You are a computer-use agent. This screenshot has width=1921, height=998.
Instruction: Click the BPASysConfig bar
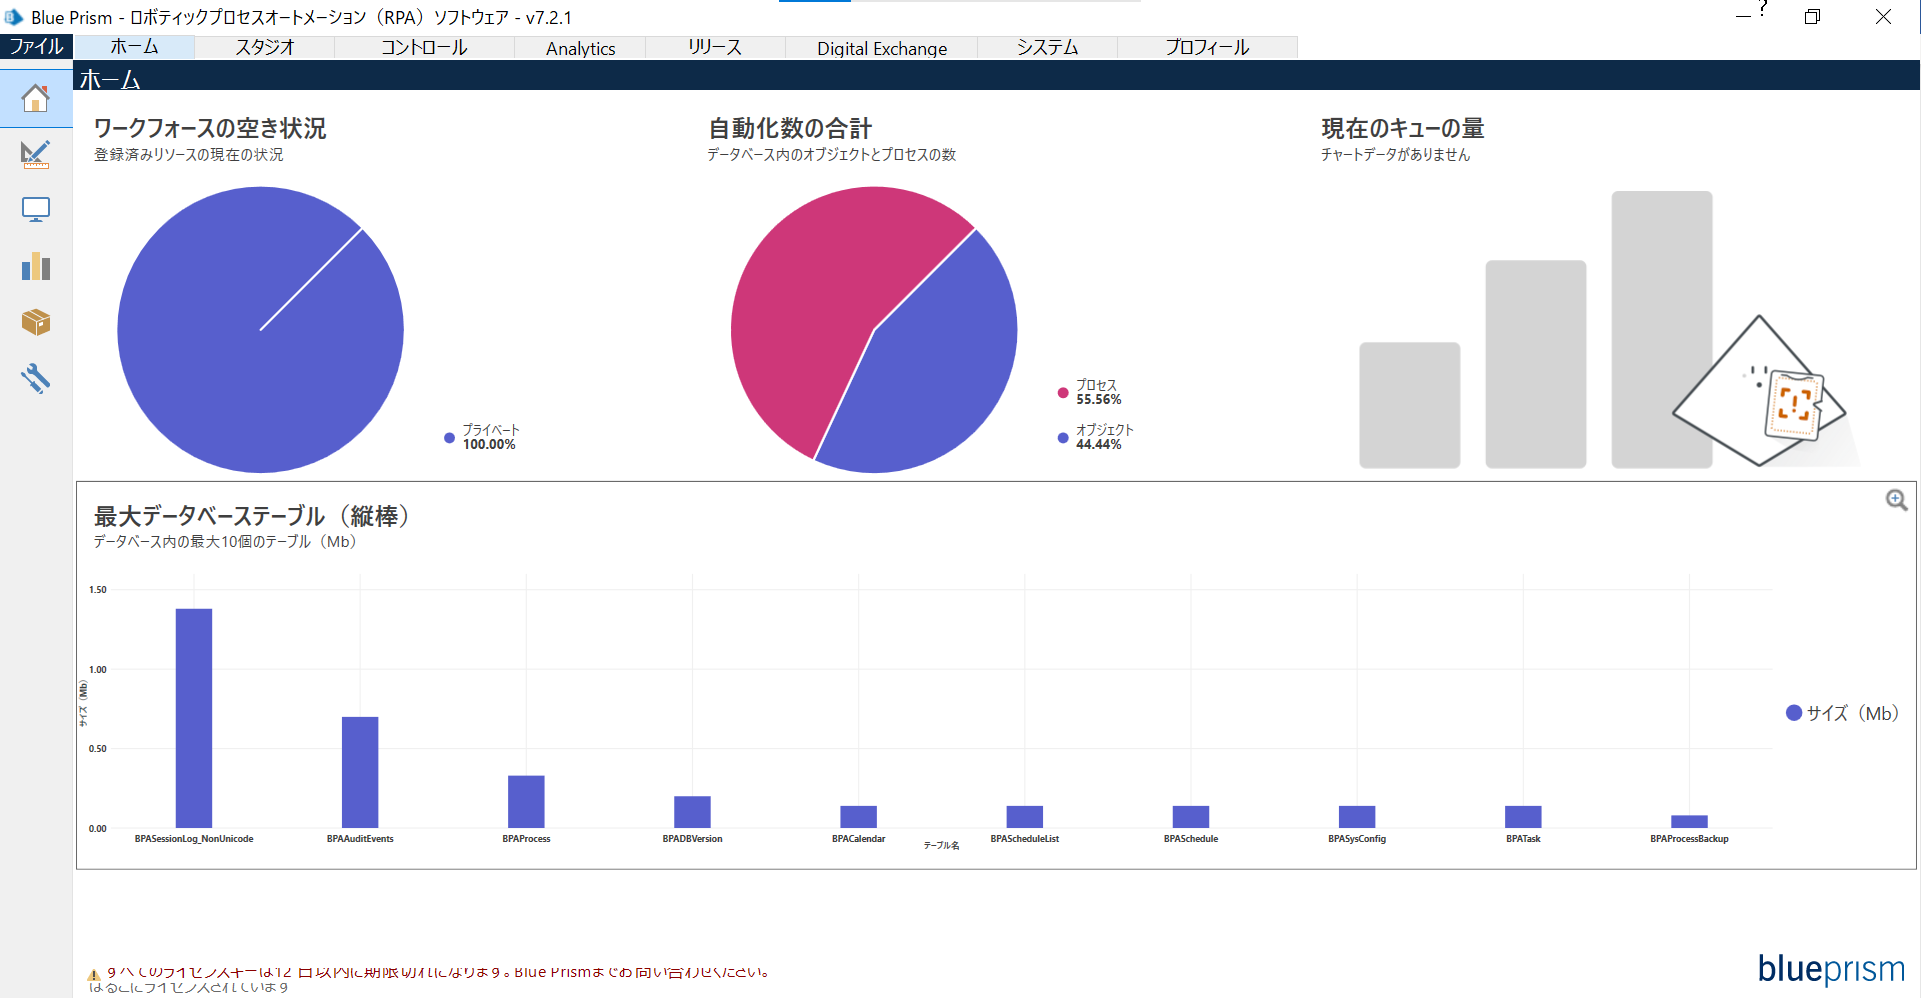(1357, 817)
